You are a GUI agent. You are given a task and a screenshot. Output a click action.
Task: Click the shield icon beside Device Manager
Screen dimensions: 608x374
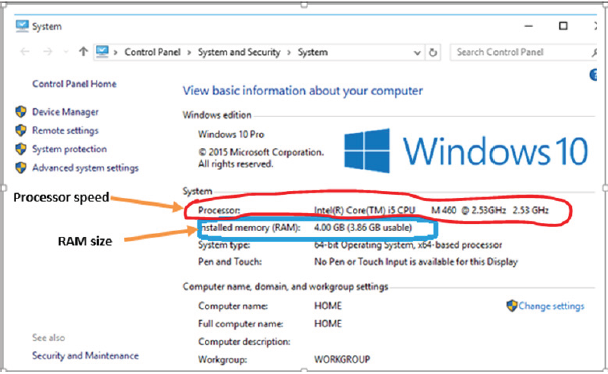tap(21, 112)
